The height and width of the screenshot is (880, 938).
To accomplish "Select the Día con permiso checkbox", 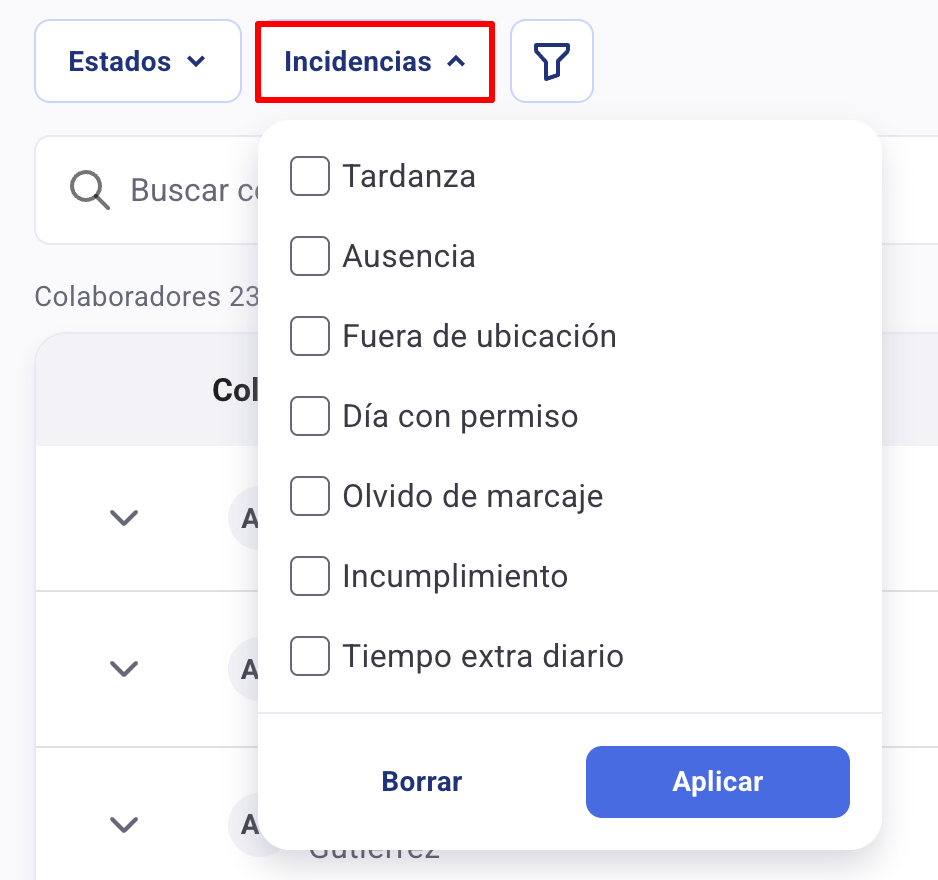I will click(310, 416).
